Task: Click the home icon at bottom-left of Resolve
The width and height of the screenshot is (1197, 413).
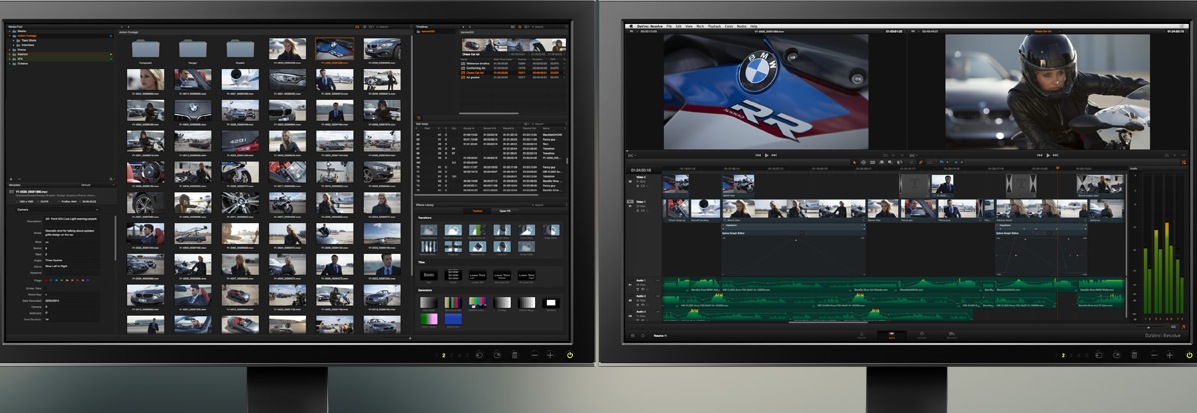Action: [x=632, y=335]
